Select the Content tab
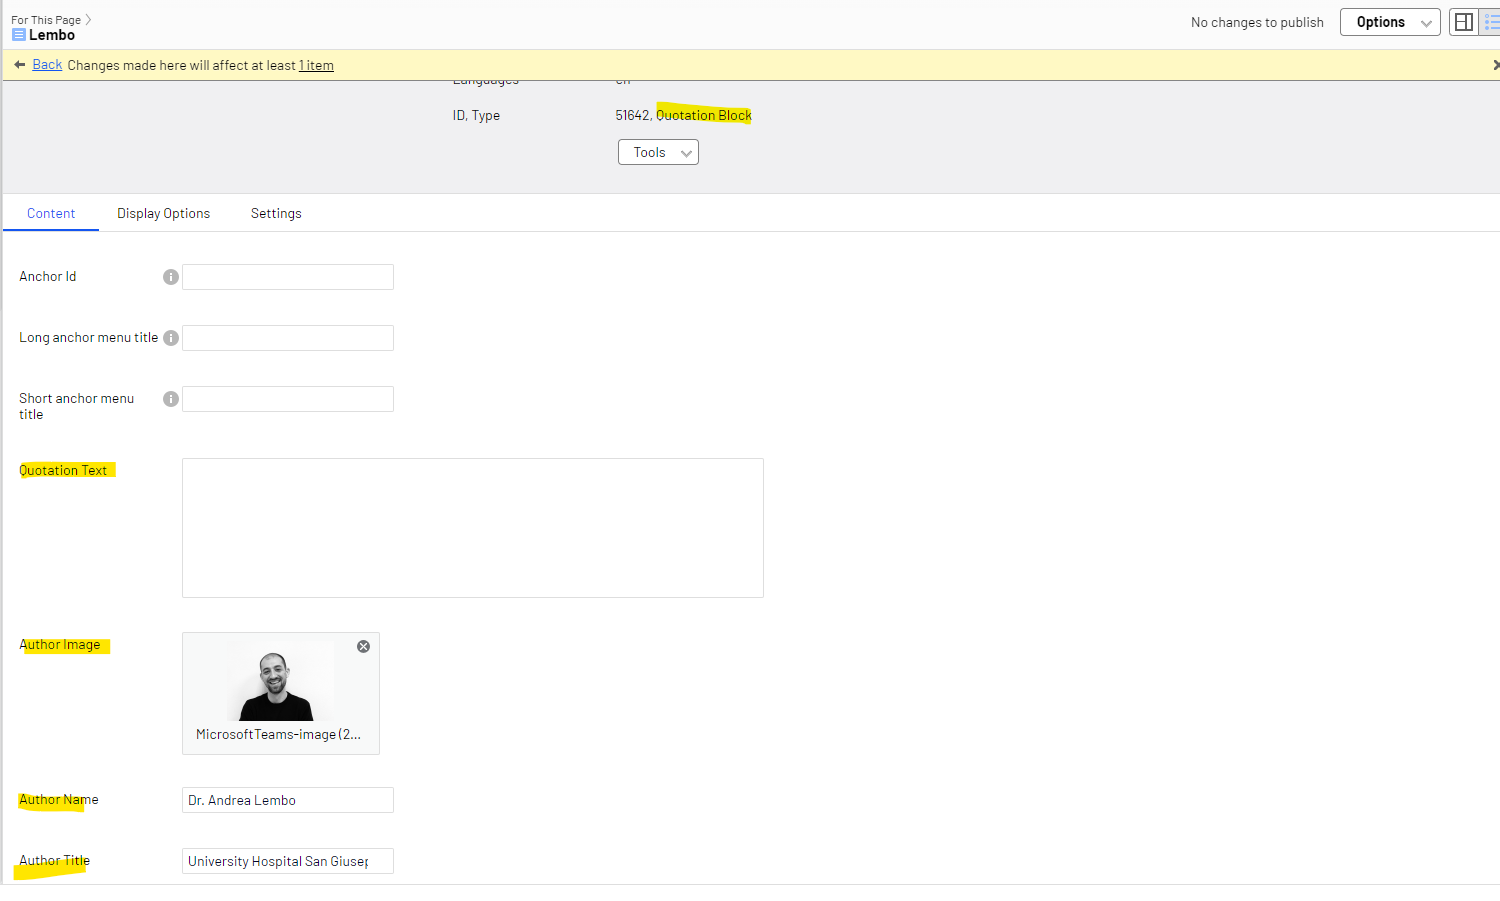Screen dimensions: 1500x901 tap(51, 213)
